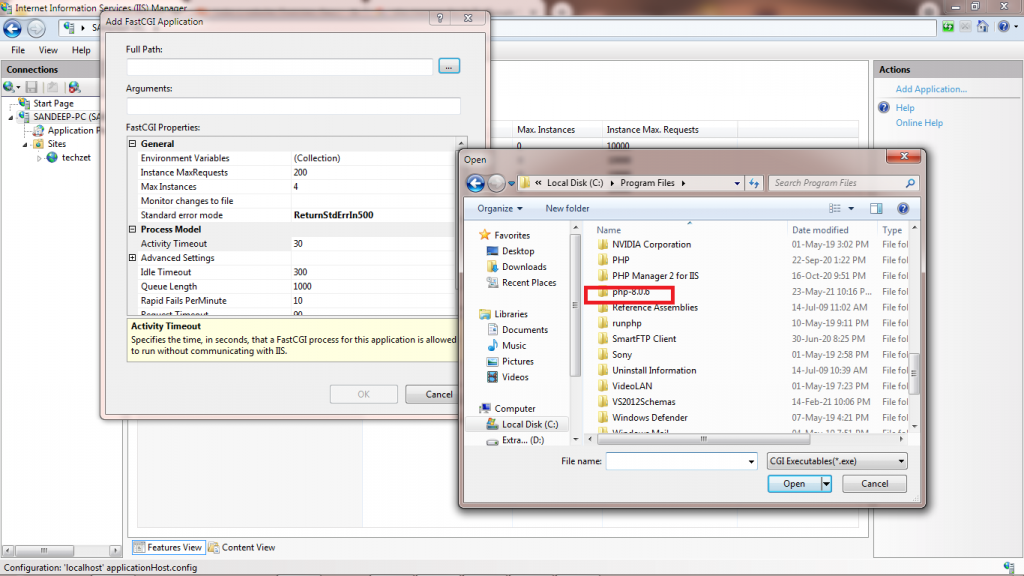Screen dimensions: 1024x576
Task: Click the Start Page icon in Connections
Action: point(24,103)
